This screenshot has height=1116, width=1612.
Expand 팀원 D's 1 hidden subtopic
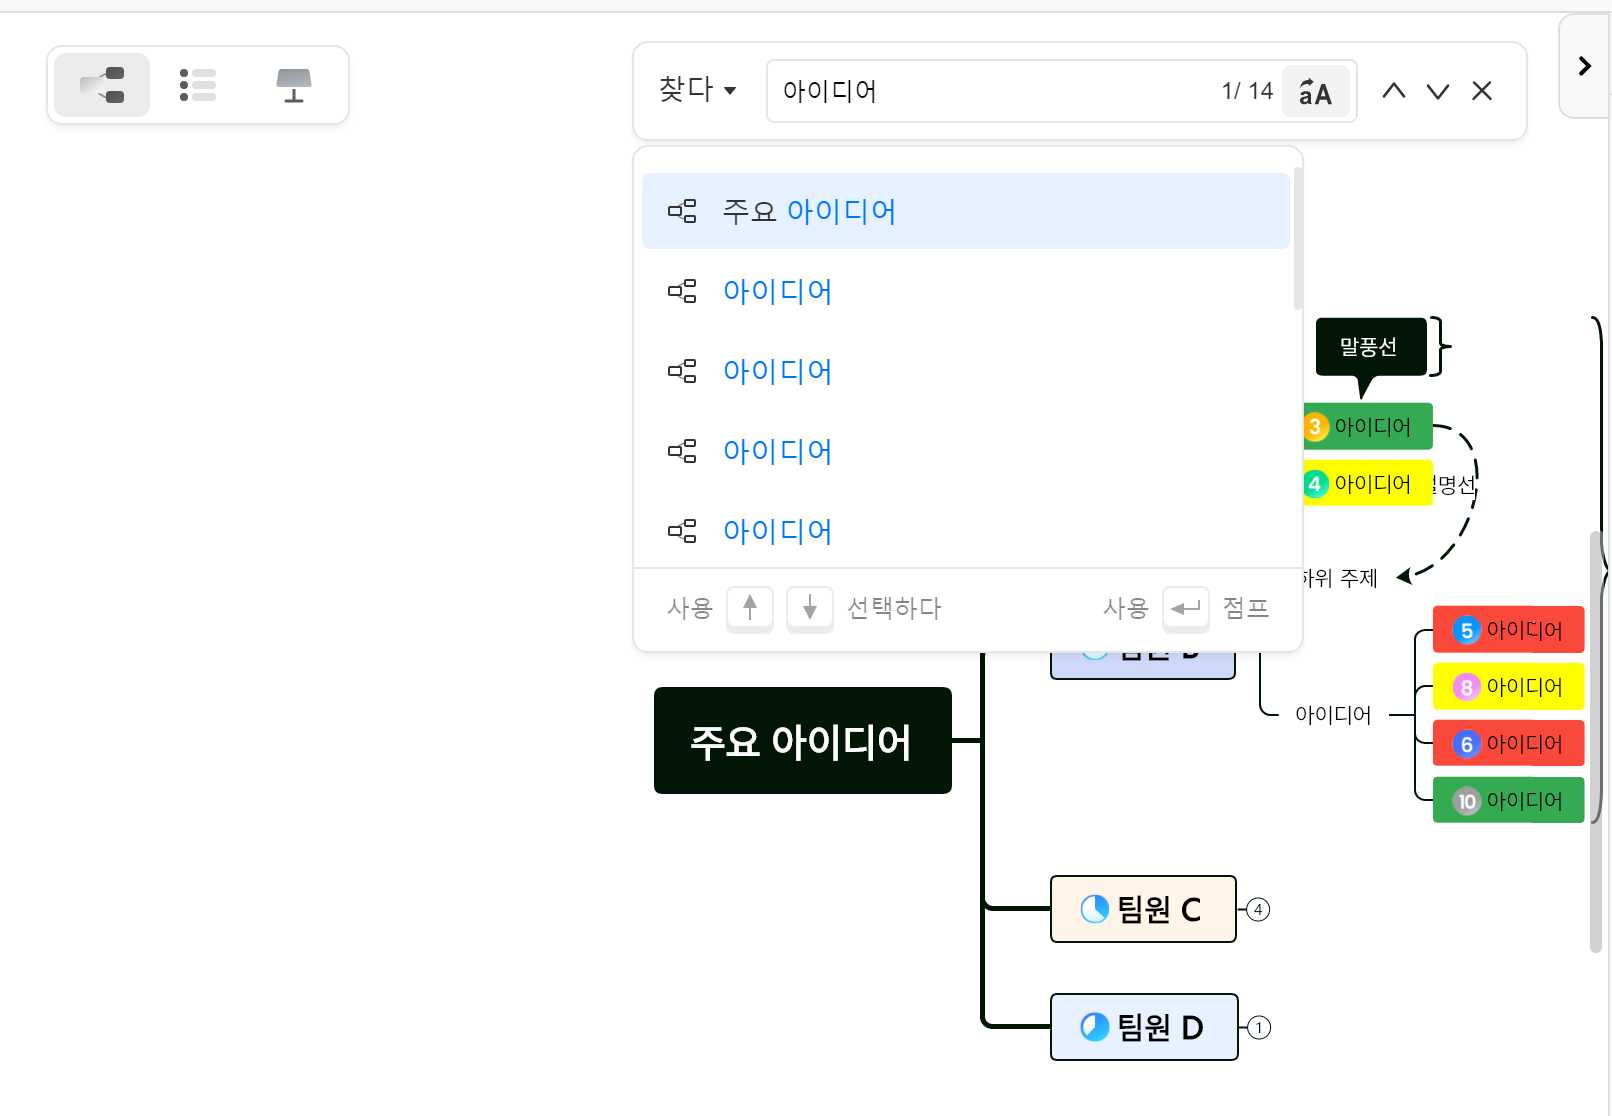(x=1259, y=1028)
